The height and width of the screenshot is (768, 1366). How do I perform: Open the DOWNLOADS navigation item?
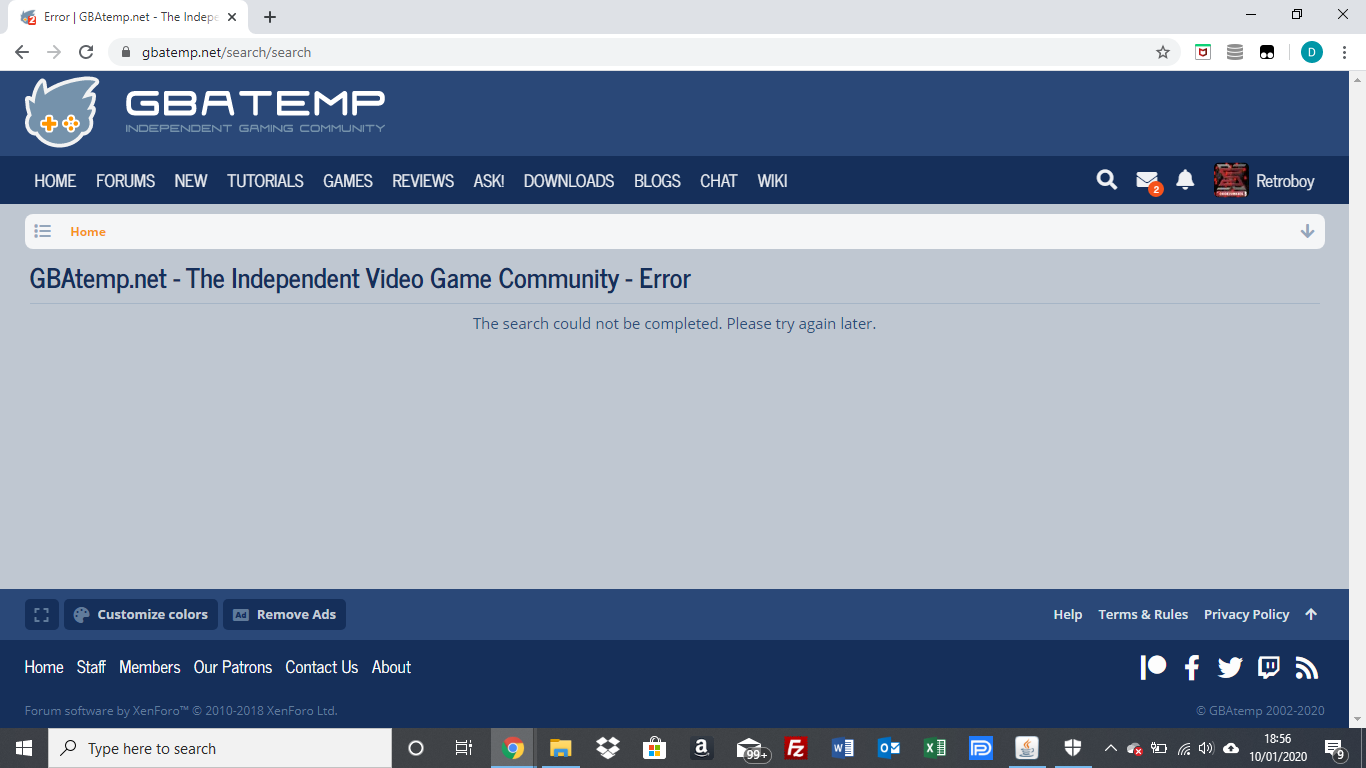(x=569, y=181)
